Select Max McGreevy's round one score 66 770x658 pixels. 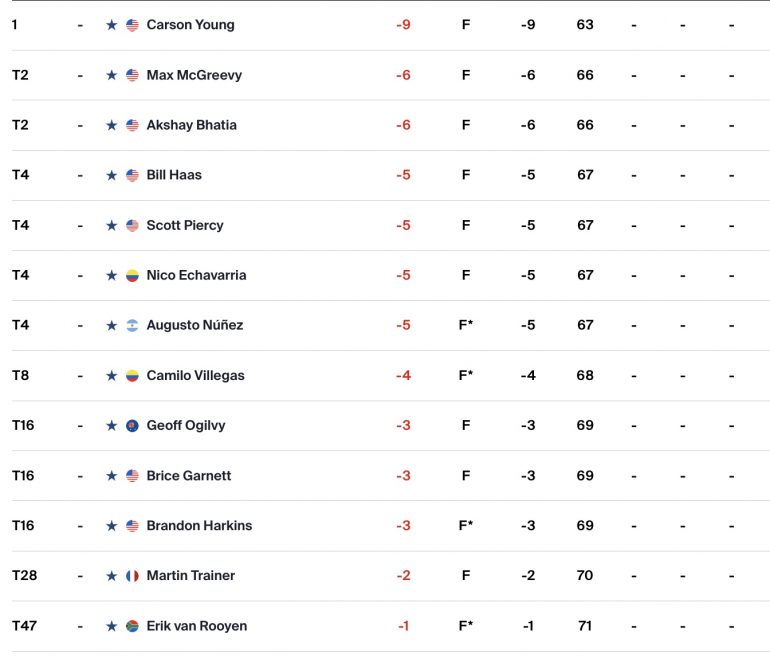[x=585, y=75]
